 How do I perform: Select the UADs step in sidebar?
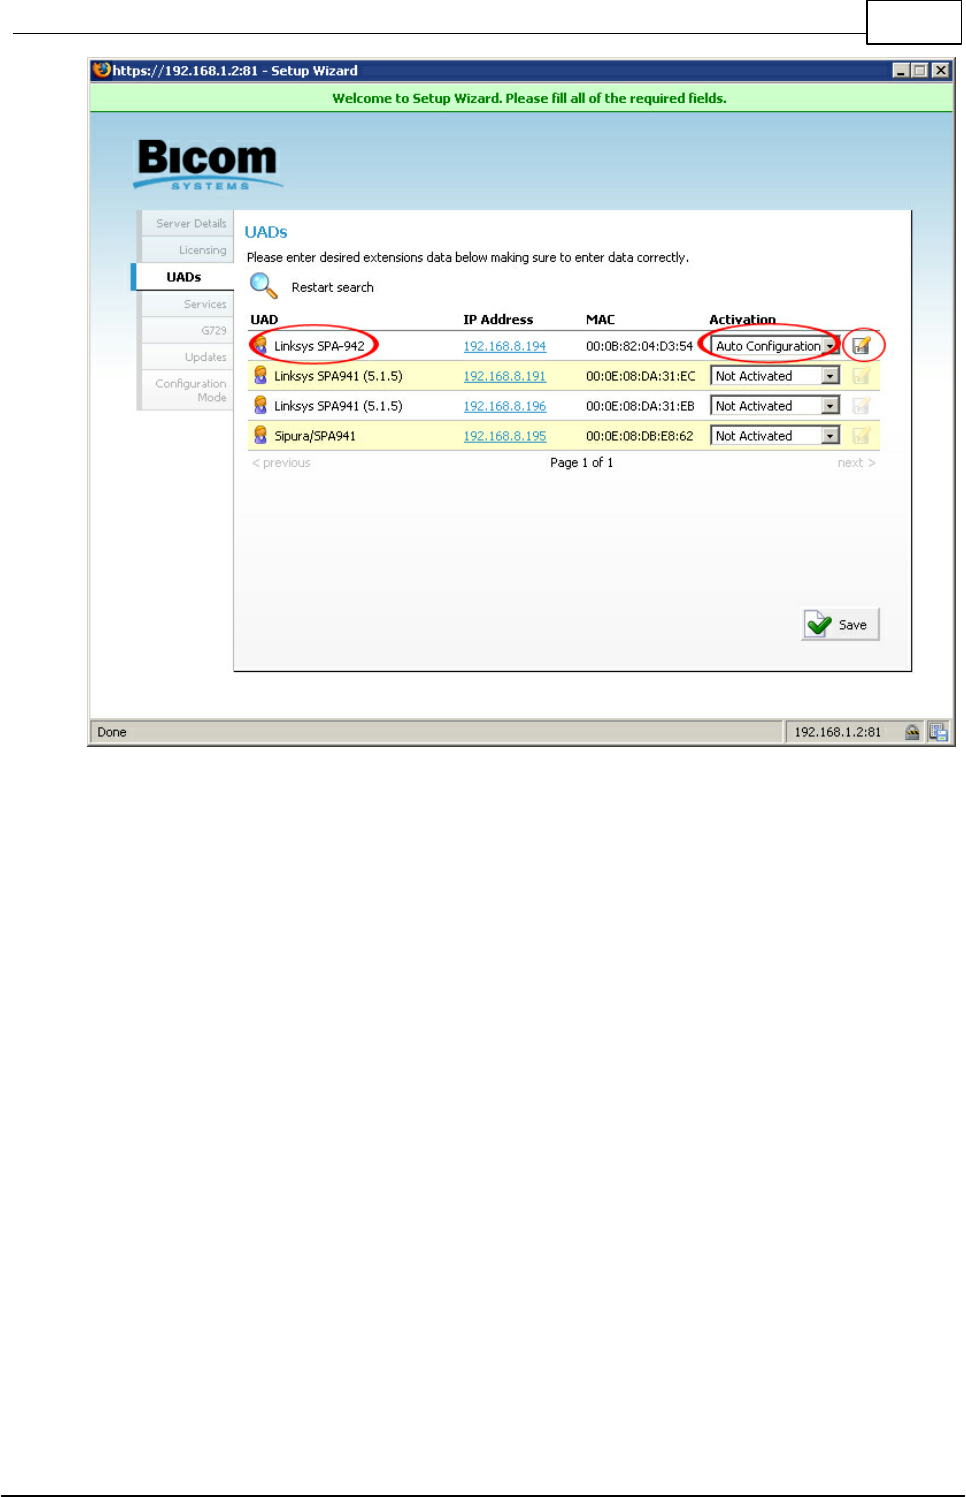[184, 277]
